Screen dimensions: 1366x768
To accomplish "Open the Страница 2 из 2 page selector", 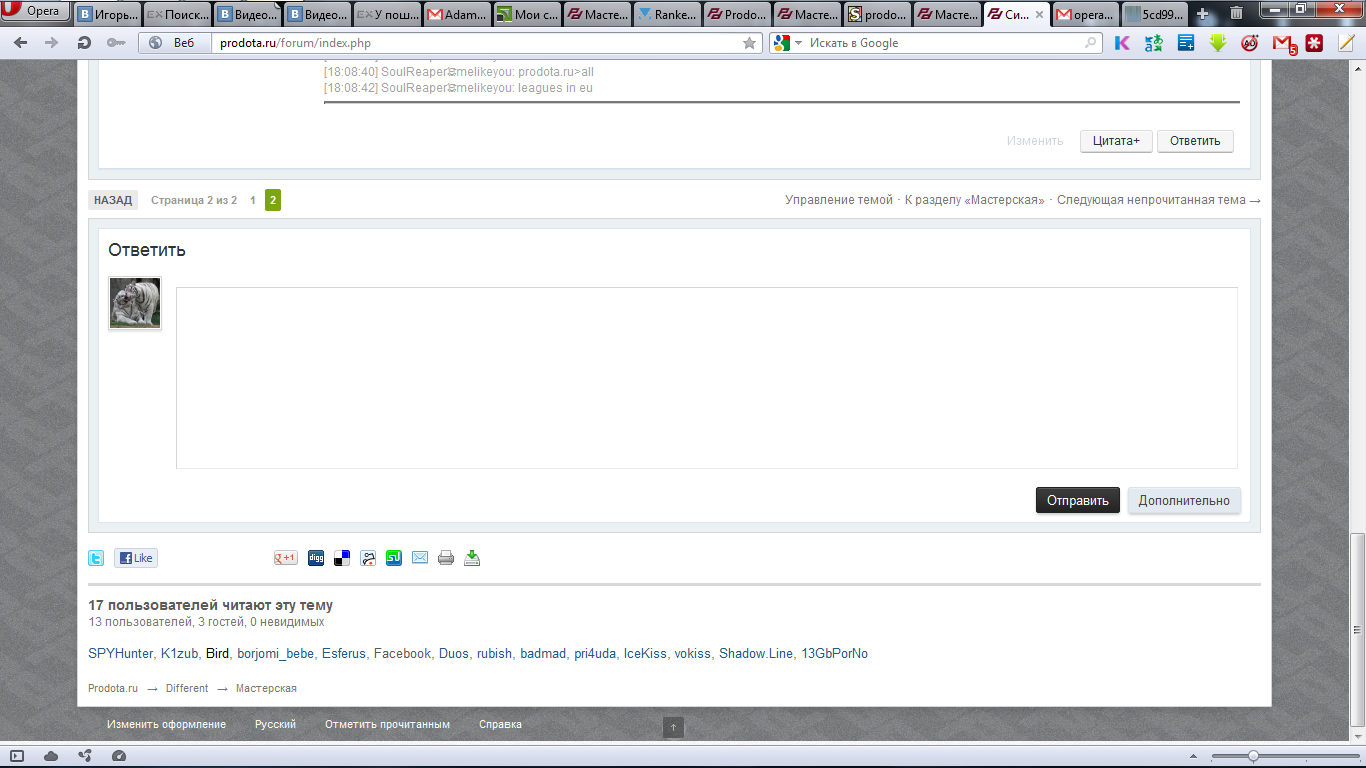I will (x=194, y=200).
